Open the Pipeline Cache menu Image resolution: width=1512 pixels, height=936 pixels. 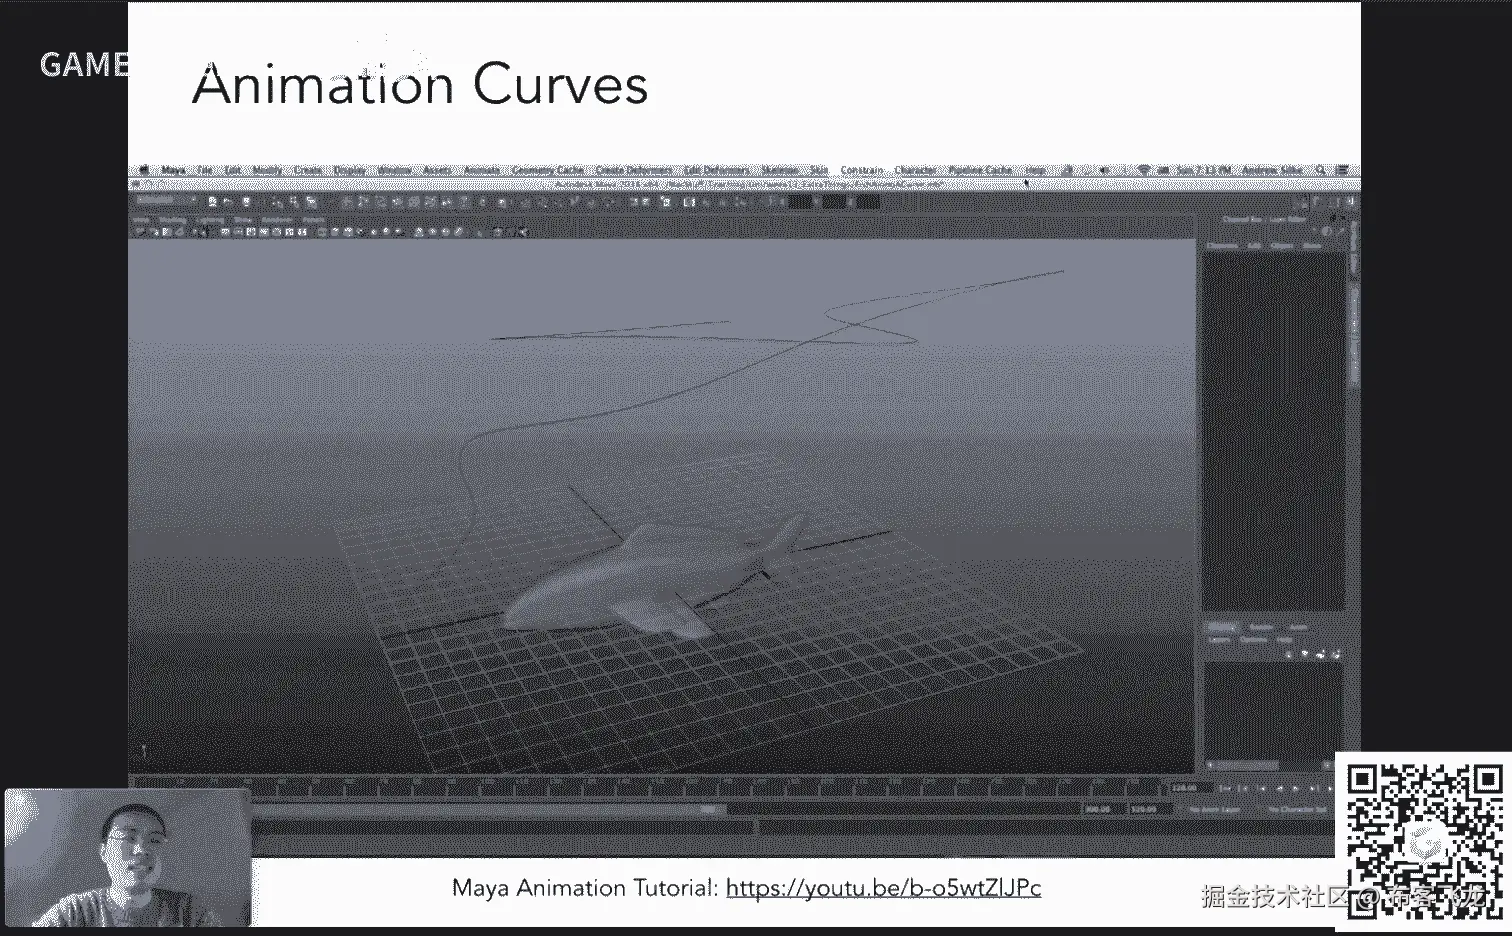(x=980, y=170)
